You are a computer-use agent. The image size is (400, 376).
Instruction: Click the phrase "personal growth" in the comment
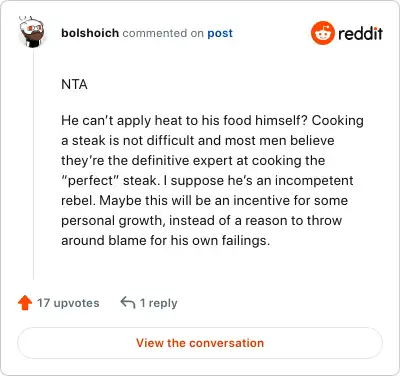pyautogui.click(x=113, y=221)
